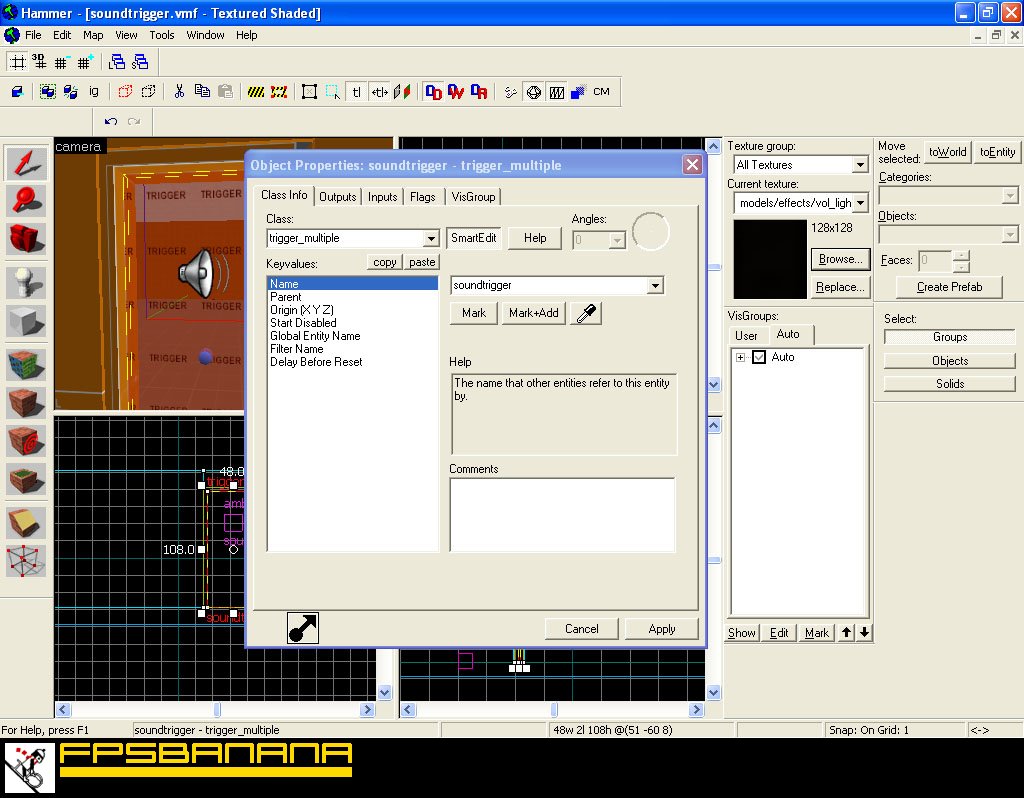Select the Block tool
This screenshot has width=1024, height=798.
click(x=26, y=322)
